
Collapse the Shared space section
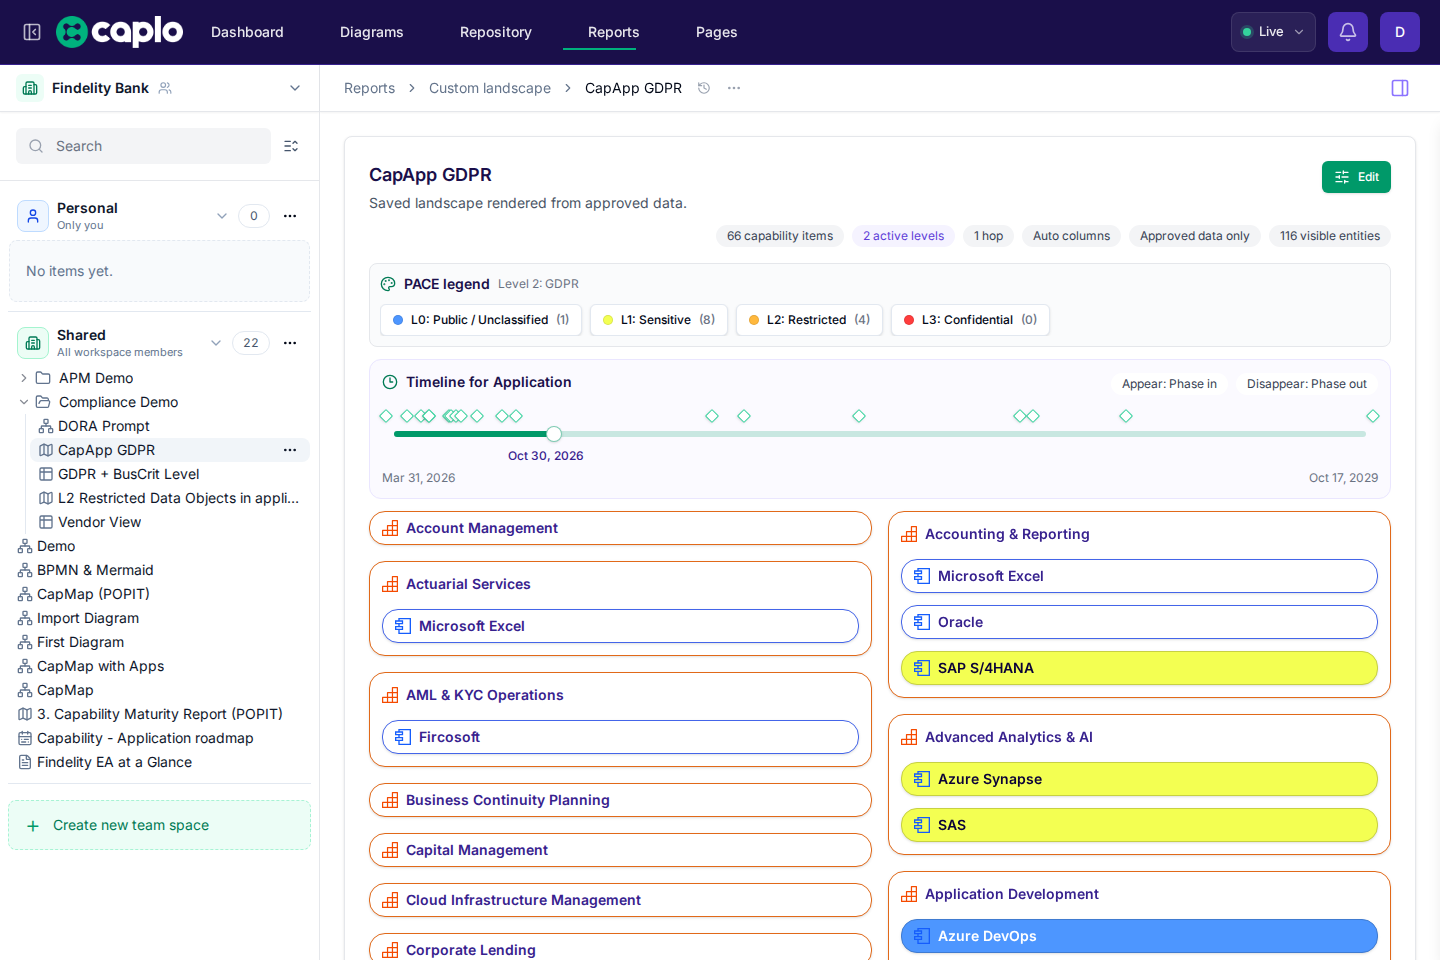coord(216,343)
